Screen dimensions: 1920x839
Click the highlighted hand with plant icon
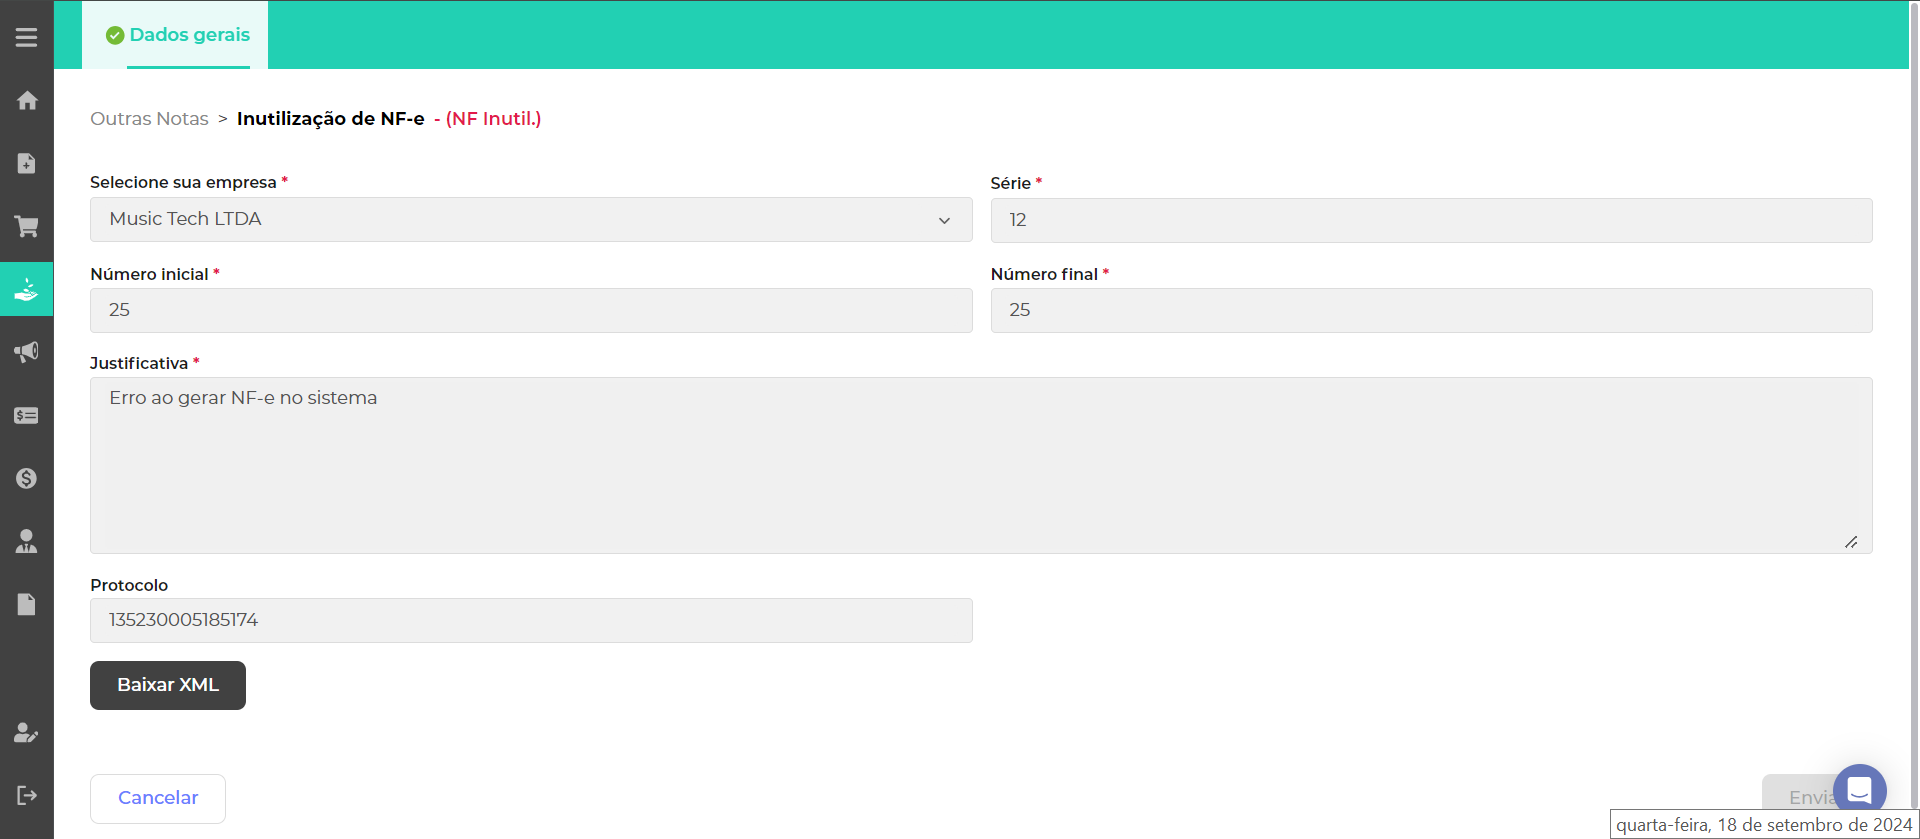coord(27,290)
